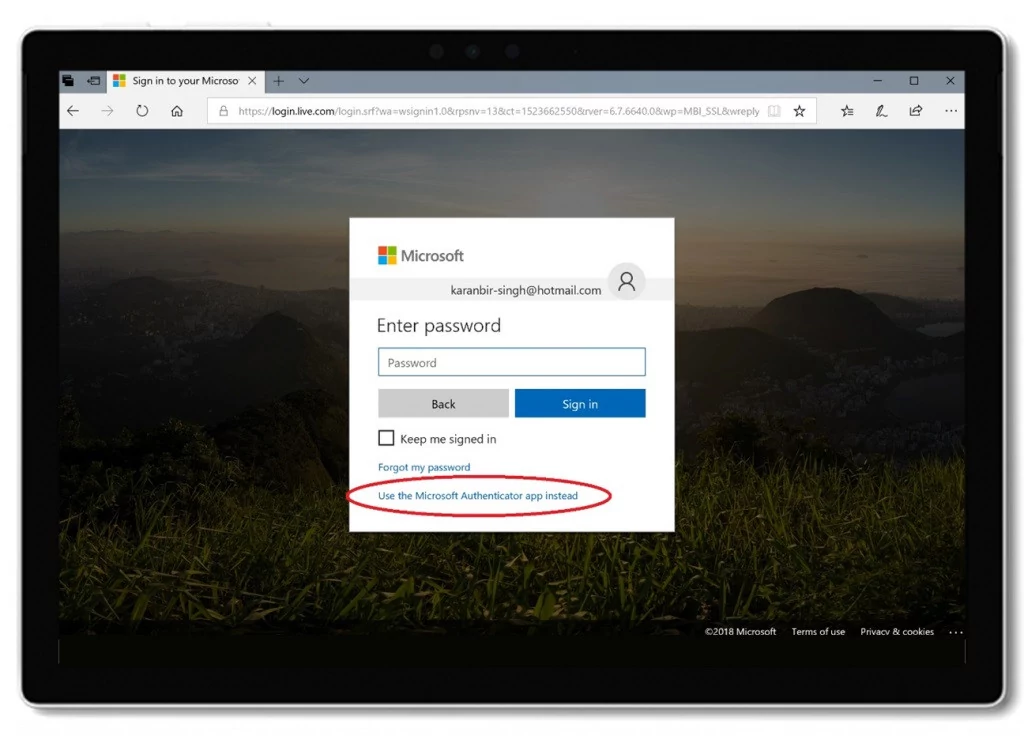This screenshot has width=1024, height=736.
Task: Close the browser window
Action: click(950, 81)
